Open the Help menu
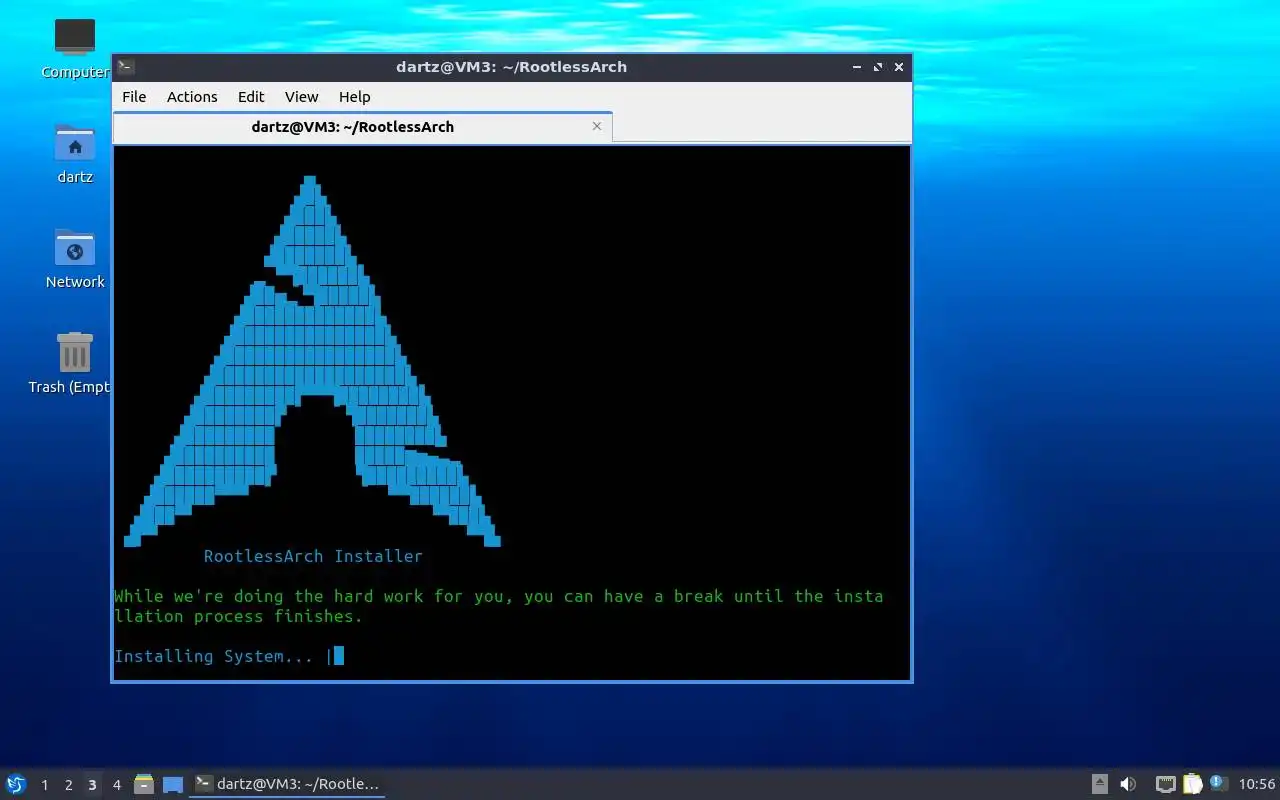Viewport: 1280px width, 800px height. (354, 97)
